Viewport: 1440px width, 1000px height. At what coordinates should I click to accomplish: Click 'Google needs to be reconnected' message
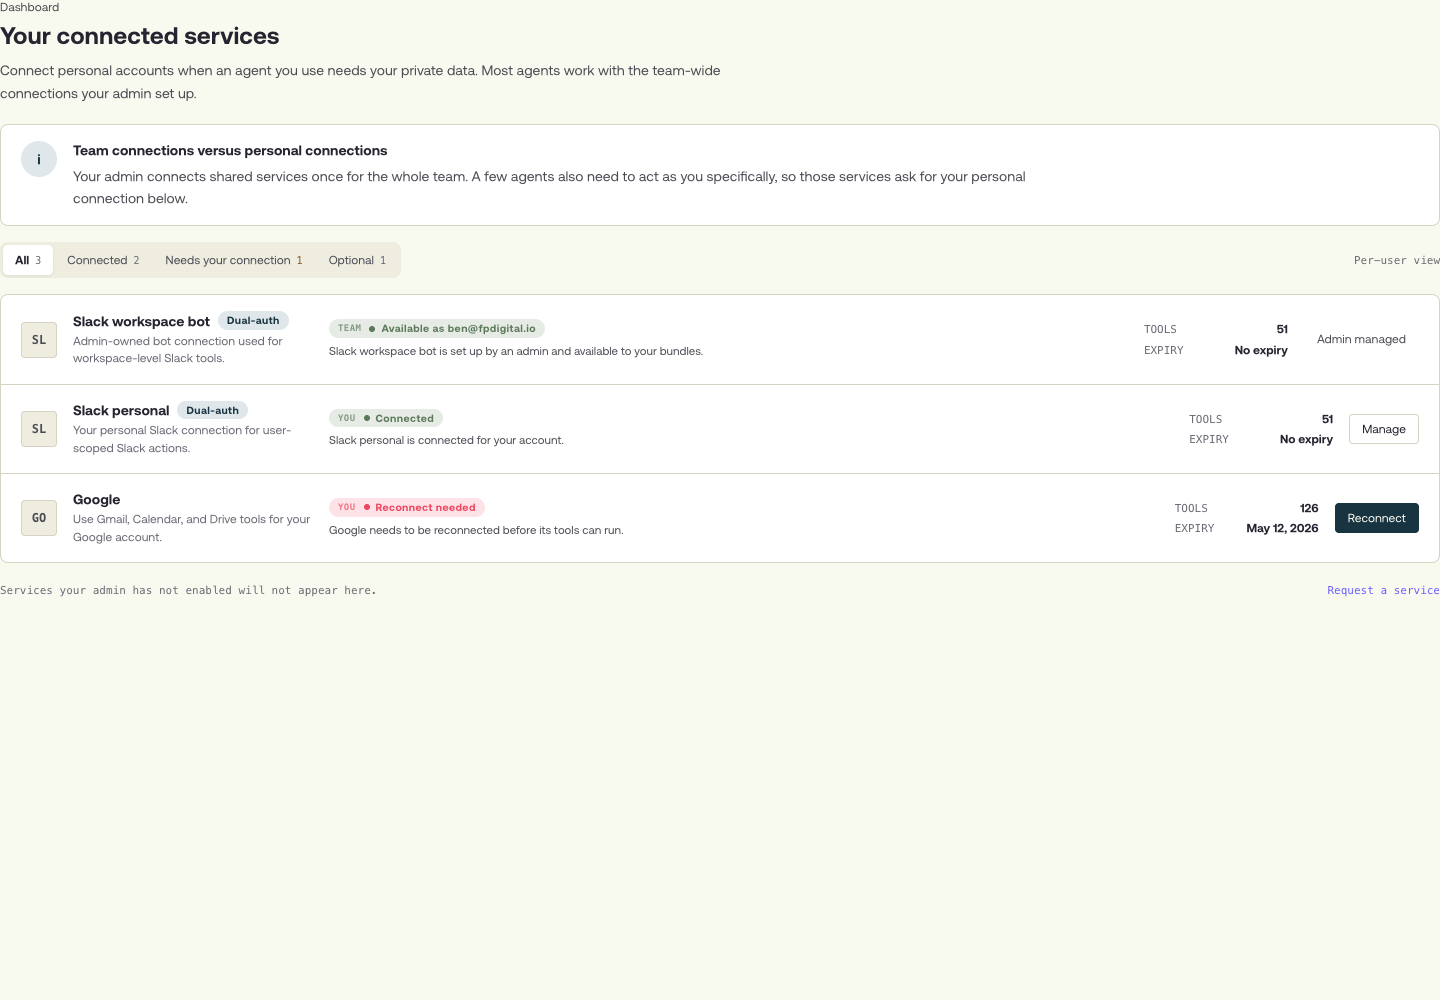(476, 530)
